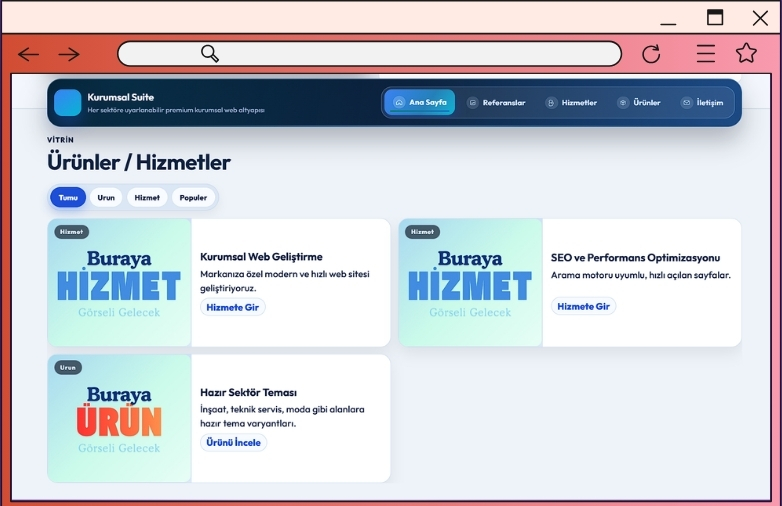Open SEO ve Performans Optimizasyonu thumbnail image

pyautogui.click(x=470, y=283)
